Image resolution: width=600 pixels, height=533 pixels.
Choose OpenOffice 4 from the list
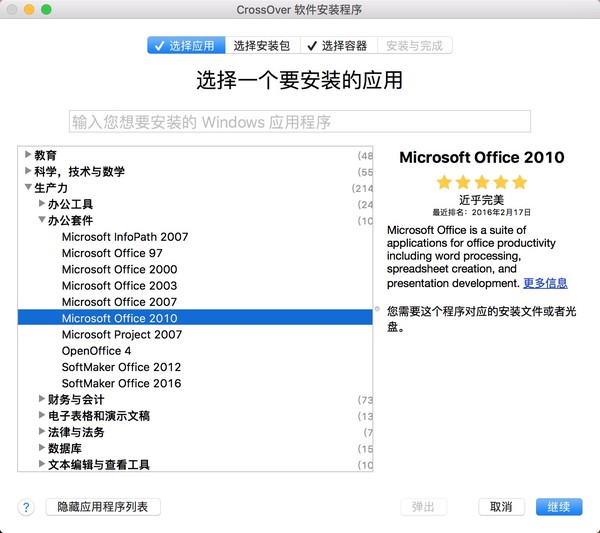click(x=96, y=351)
